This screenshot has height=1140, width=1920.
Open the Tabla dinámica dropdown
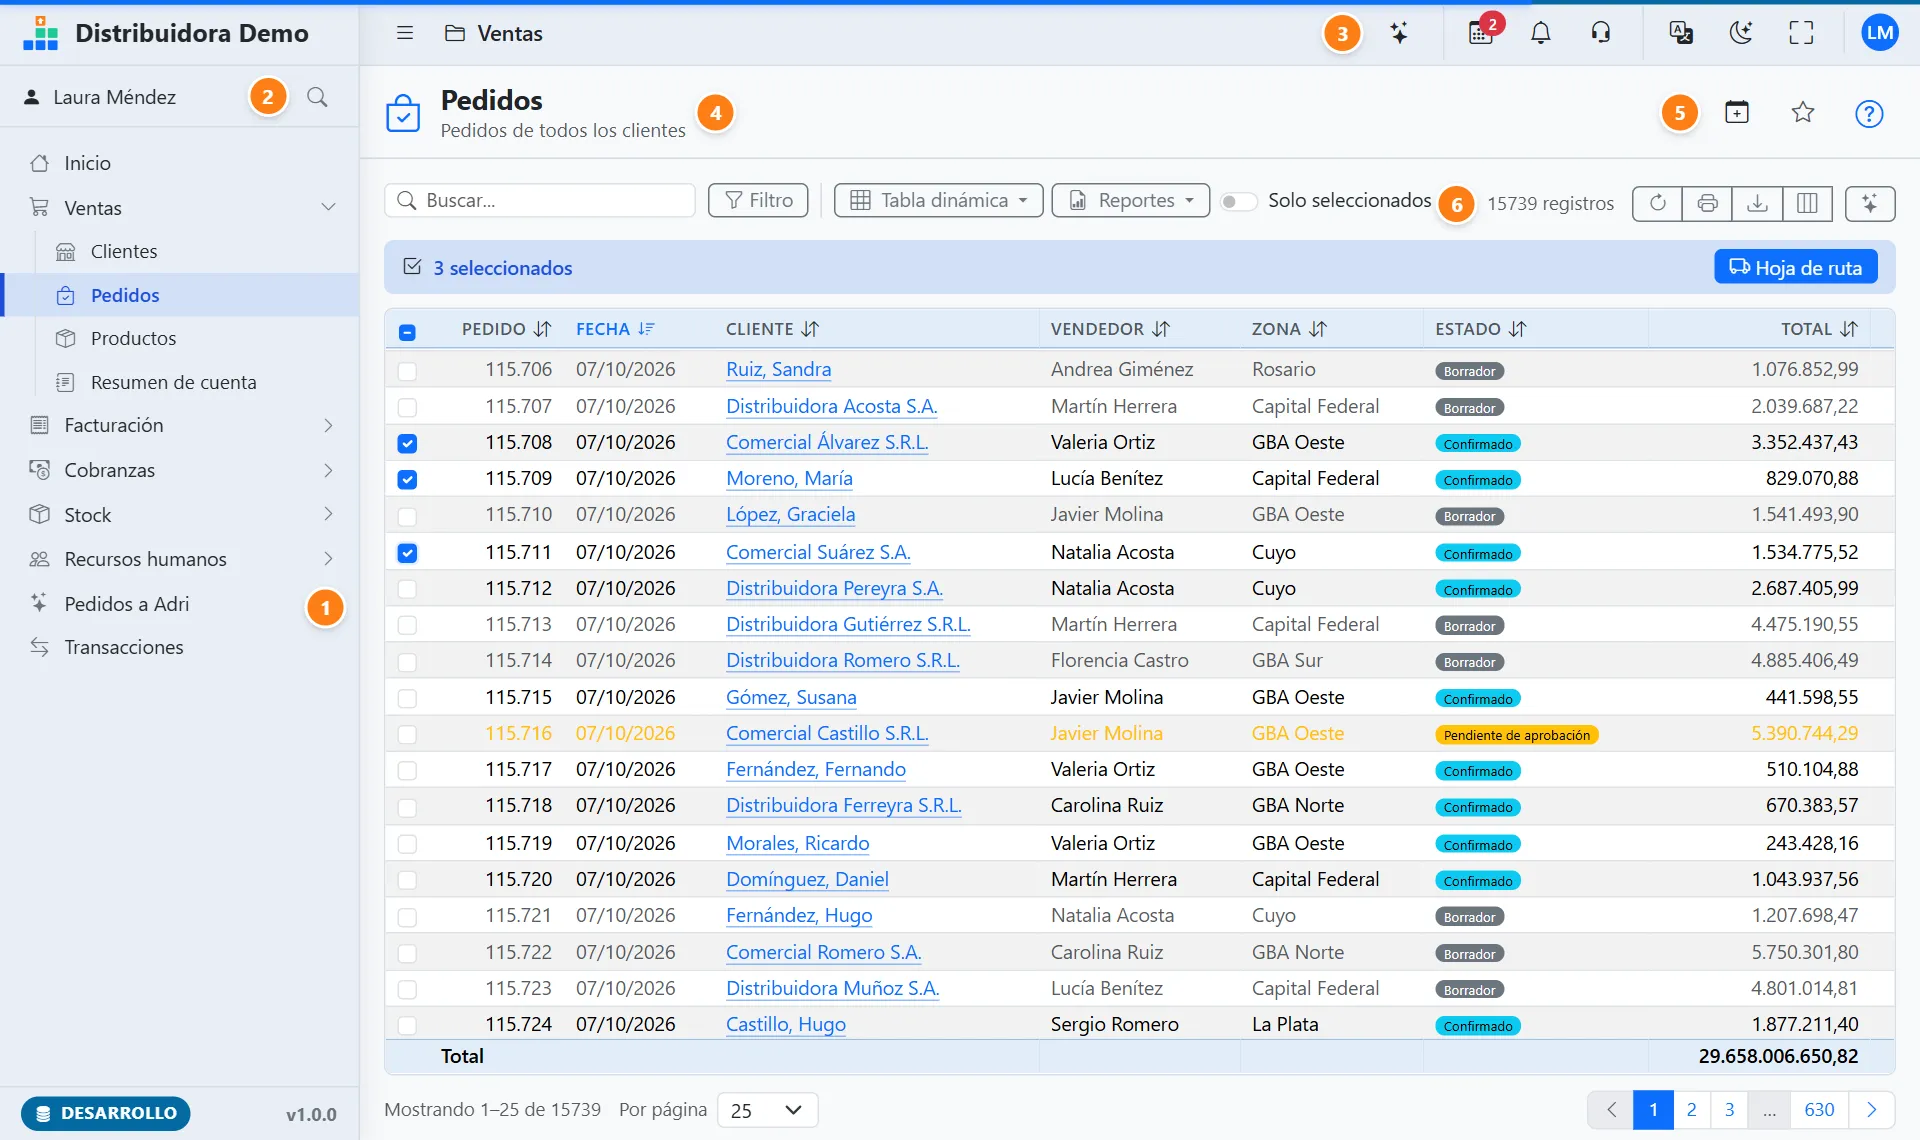[x=939, y=200]
